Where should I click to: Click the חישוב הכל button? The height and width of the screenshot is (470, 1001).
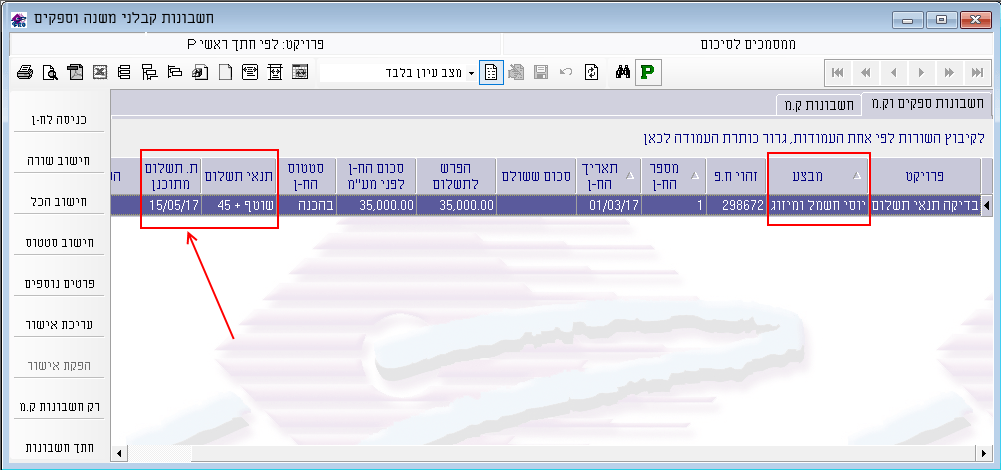tap(56, 201)
